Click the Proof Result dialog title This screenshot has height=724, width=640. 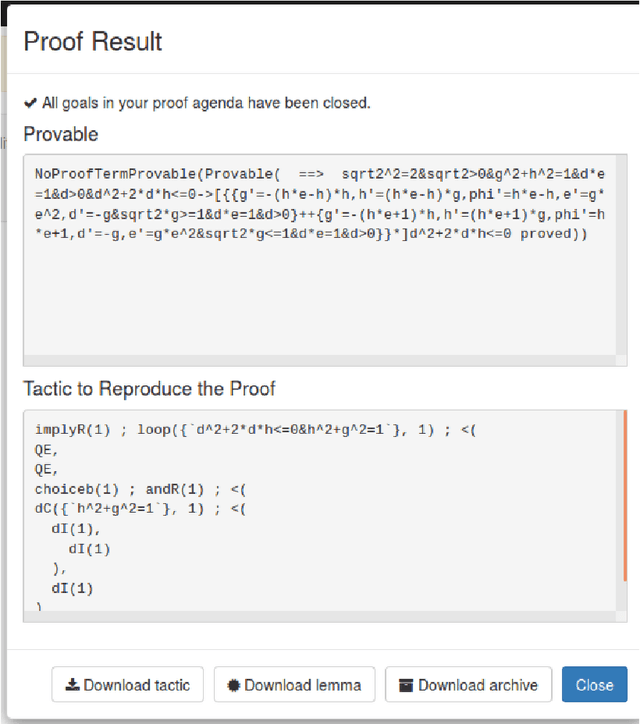(x=93, y=42)
